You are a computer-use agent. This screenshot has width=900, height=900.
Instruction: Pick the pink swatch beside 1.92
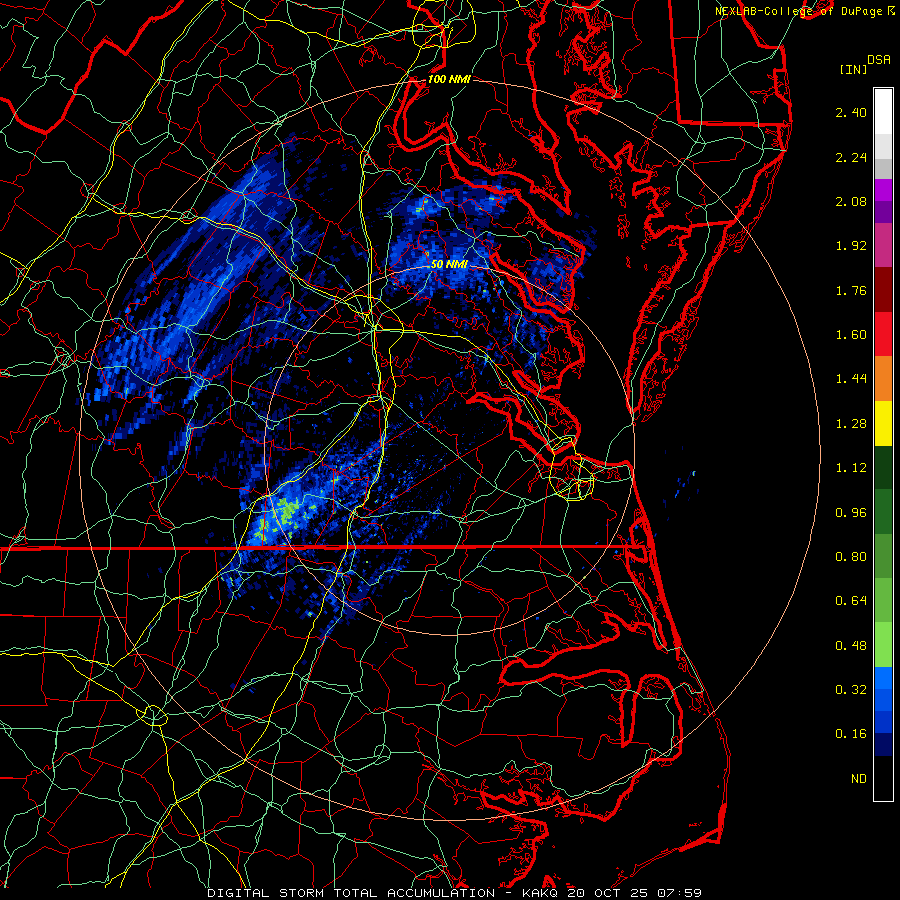[883, 245]
